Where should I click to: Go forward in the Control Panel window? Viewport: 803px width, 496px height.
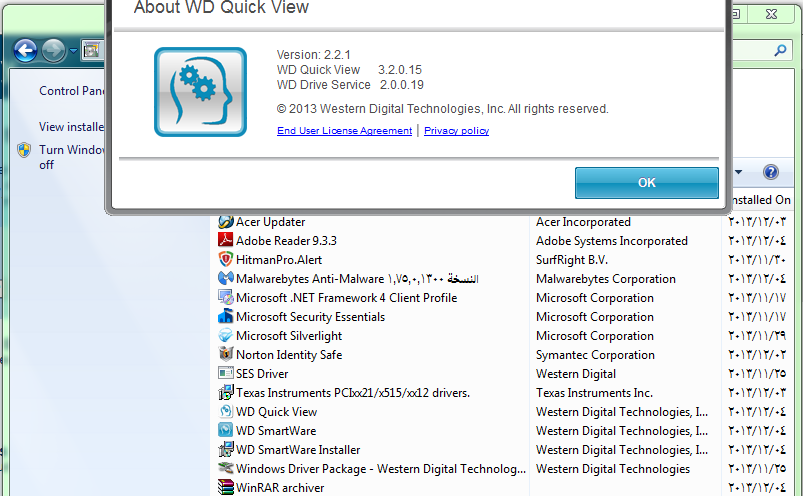53,51
